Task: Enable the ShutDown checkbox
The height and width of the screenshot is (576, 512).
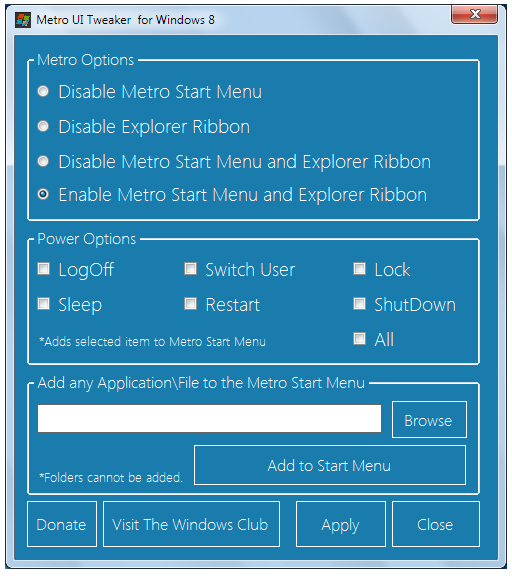Action: (359, 304)
